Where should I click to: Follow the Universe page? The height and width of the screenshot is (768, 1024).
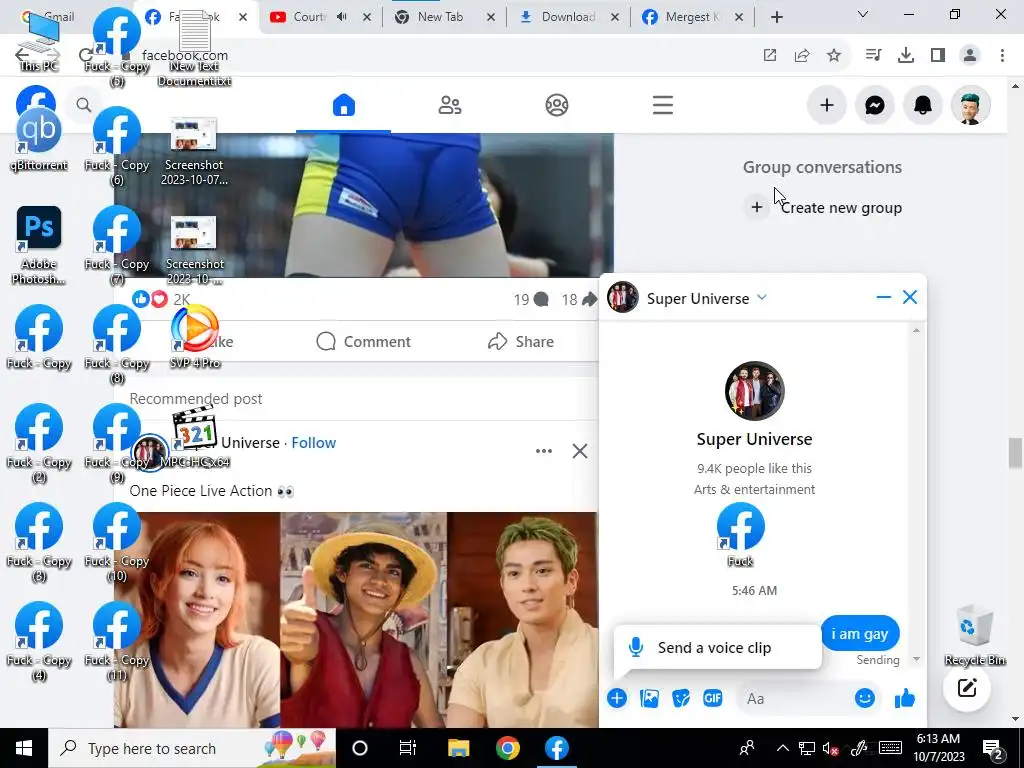pyautogui.click(x=313, y=442)
